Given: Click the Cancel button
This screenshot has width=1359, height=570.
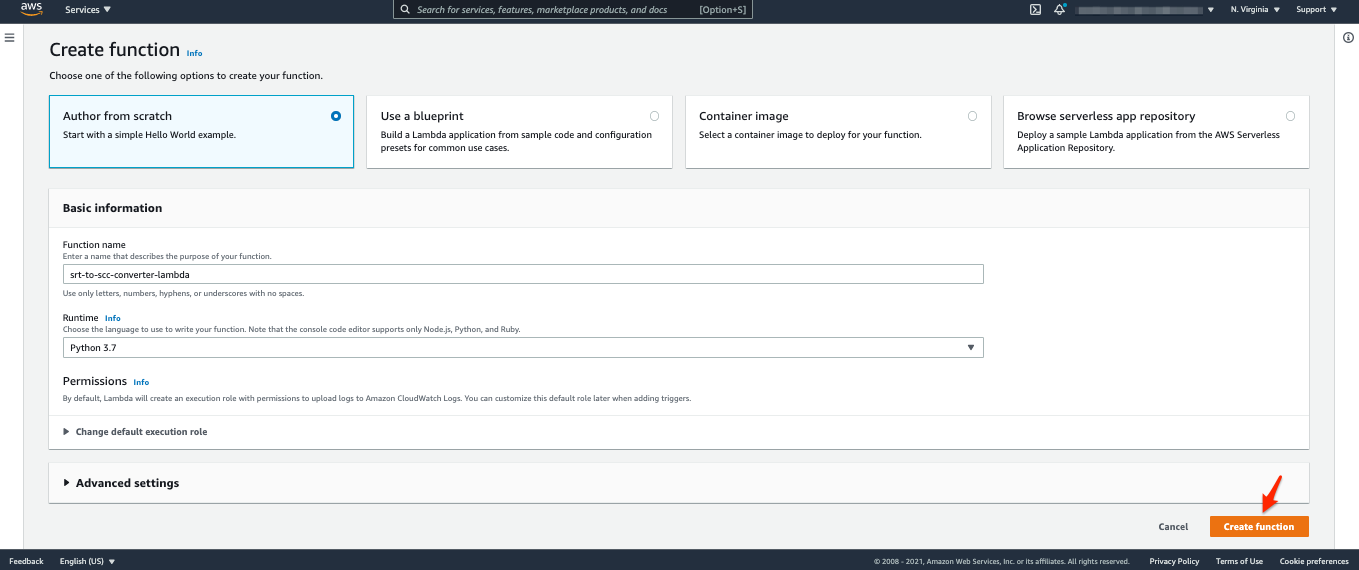Looking at the screenshot, I should tap(1173, 527).
